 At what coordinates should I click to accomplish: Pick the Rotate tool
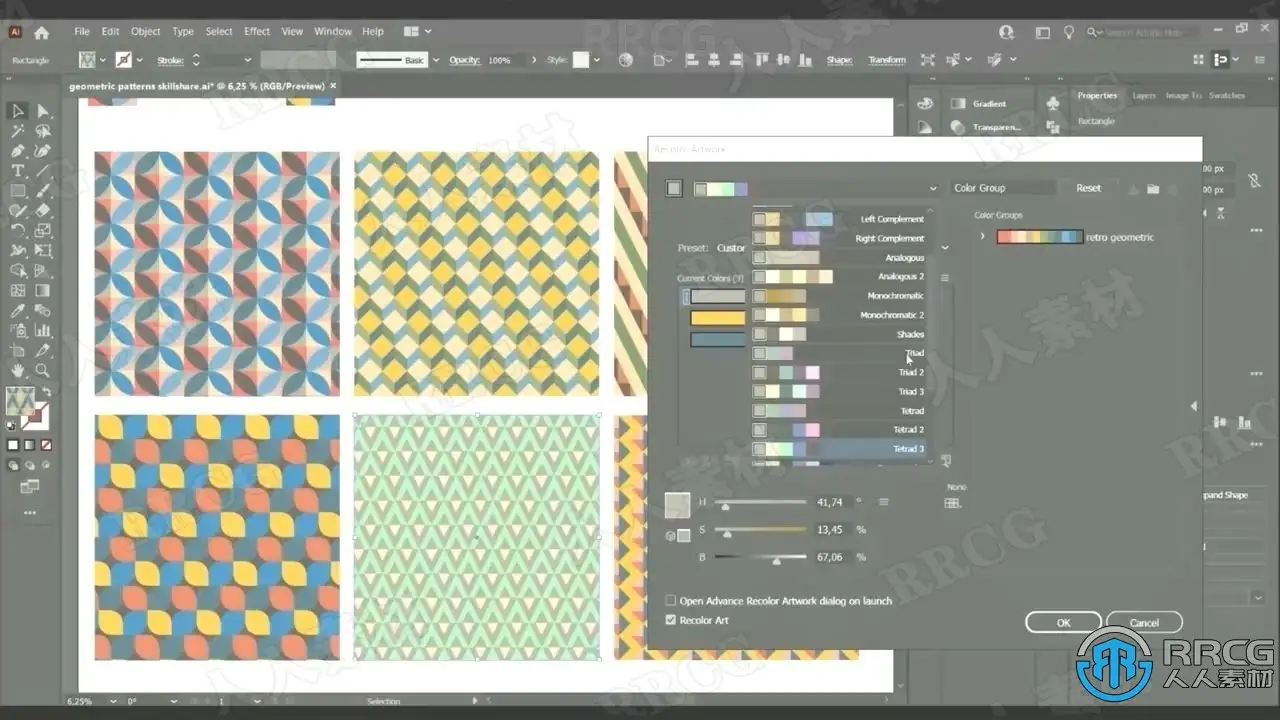(18, 231)
